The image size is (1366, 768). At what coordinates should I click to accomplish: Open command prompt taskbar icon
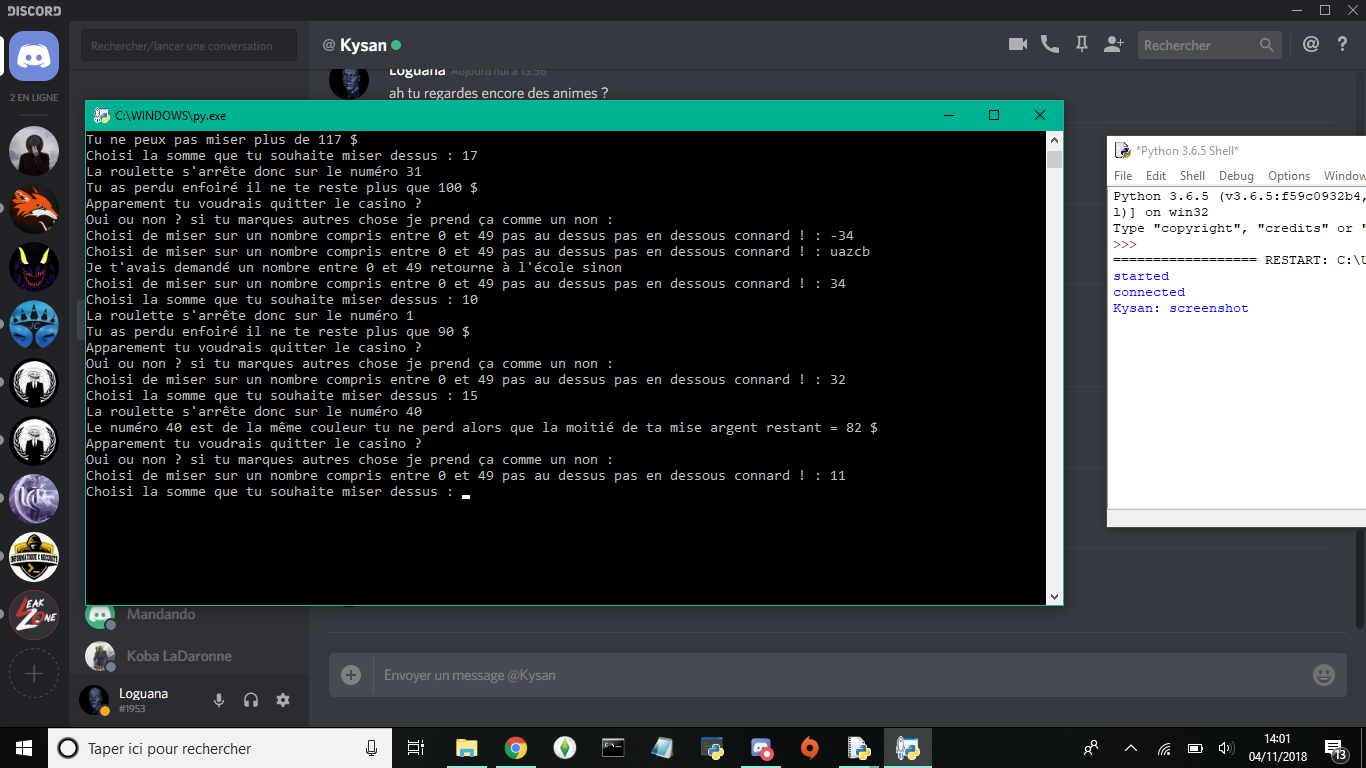click(x=613, y=748)
